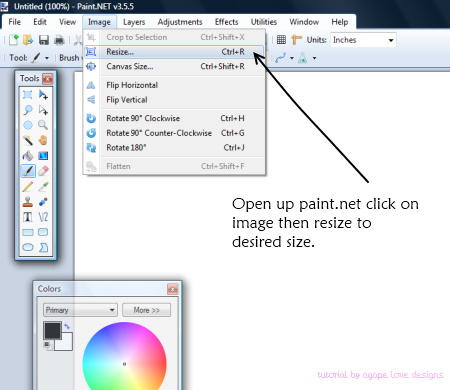Open the File menu

click(15, 22)
